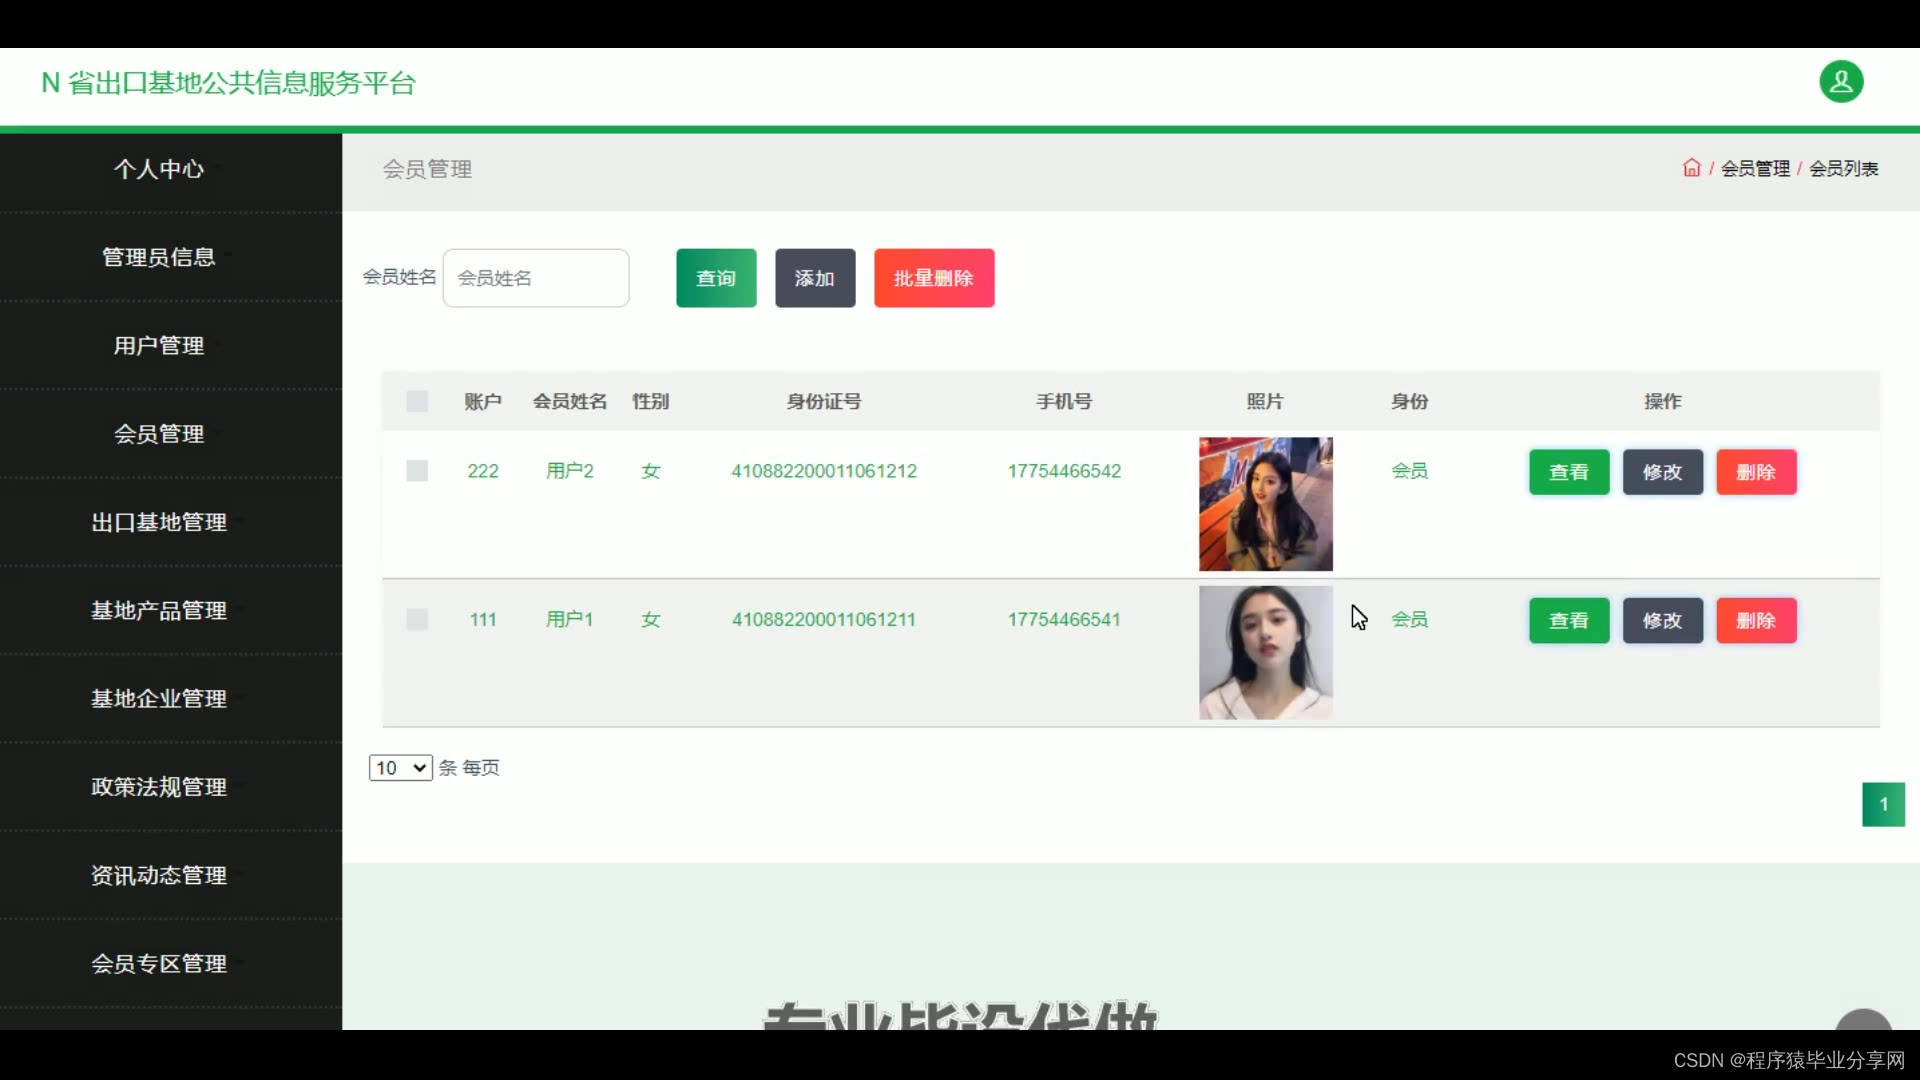The image size is (1920, 1080).
Task: Toggle the select-all checkbox in table header
Action: point(417,402)
